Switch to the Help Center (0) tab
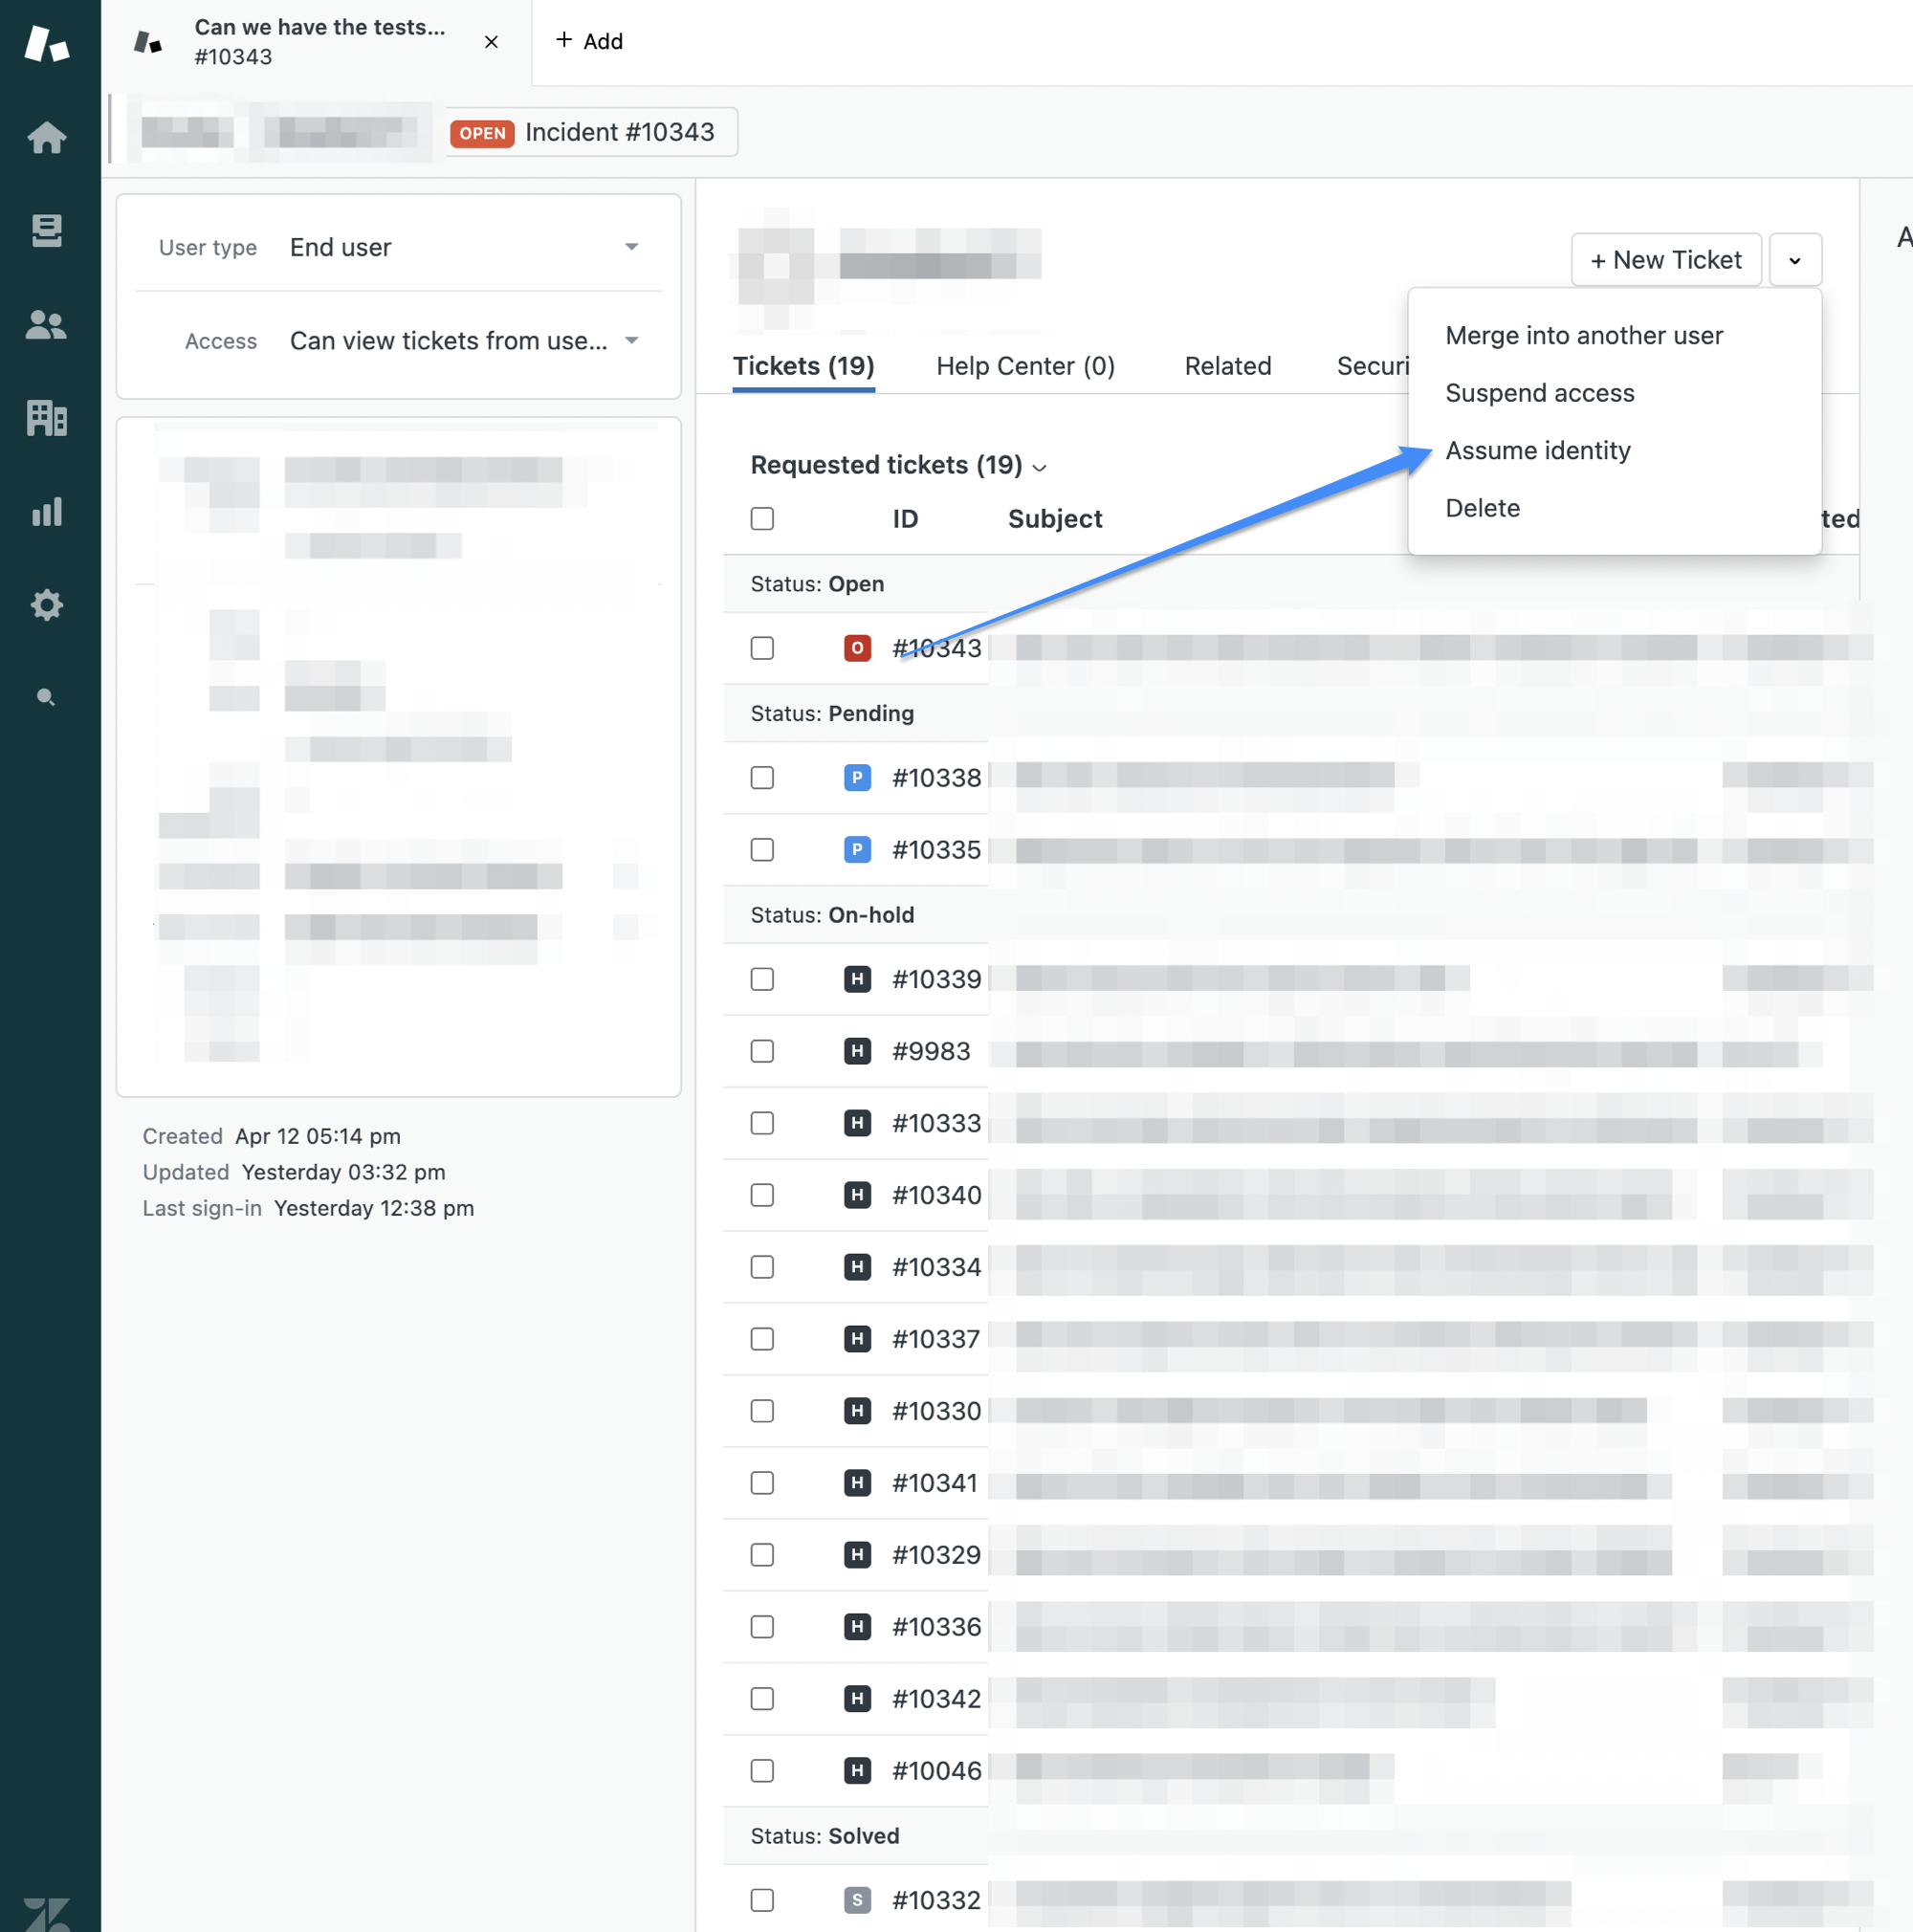Viewport: 1913px width, 1932px height. pos(1025,366)
